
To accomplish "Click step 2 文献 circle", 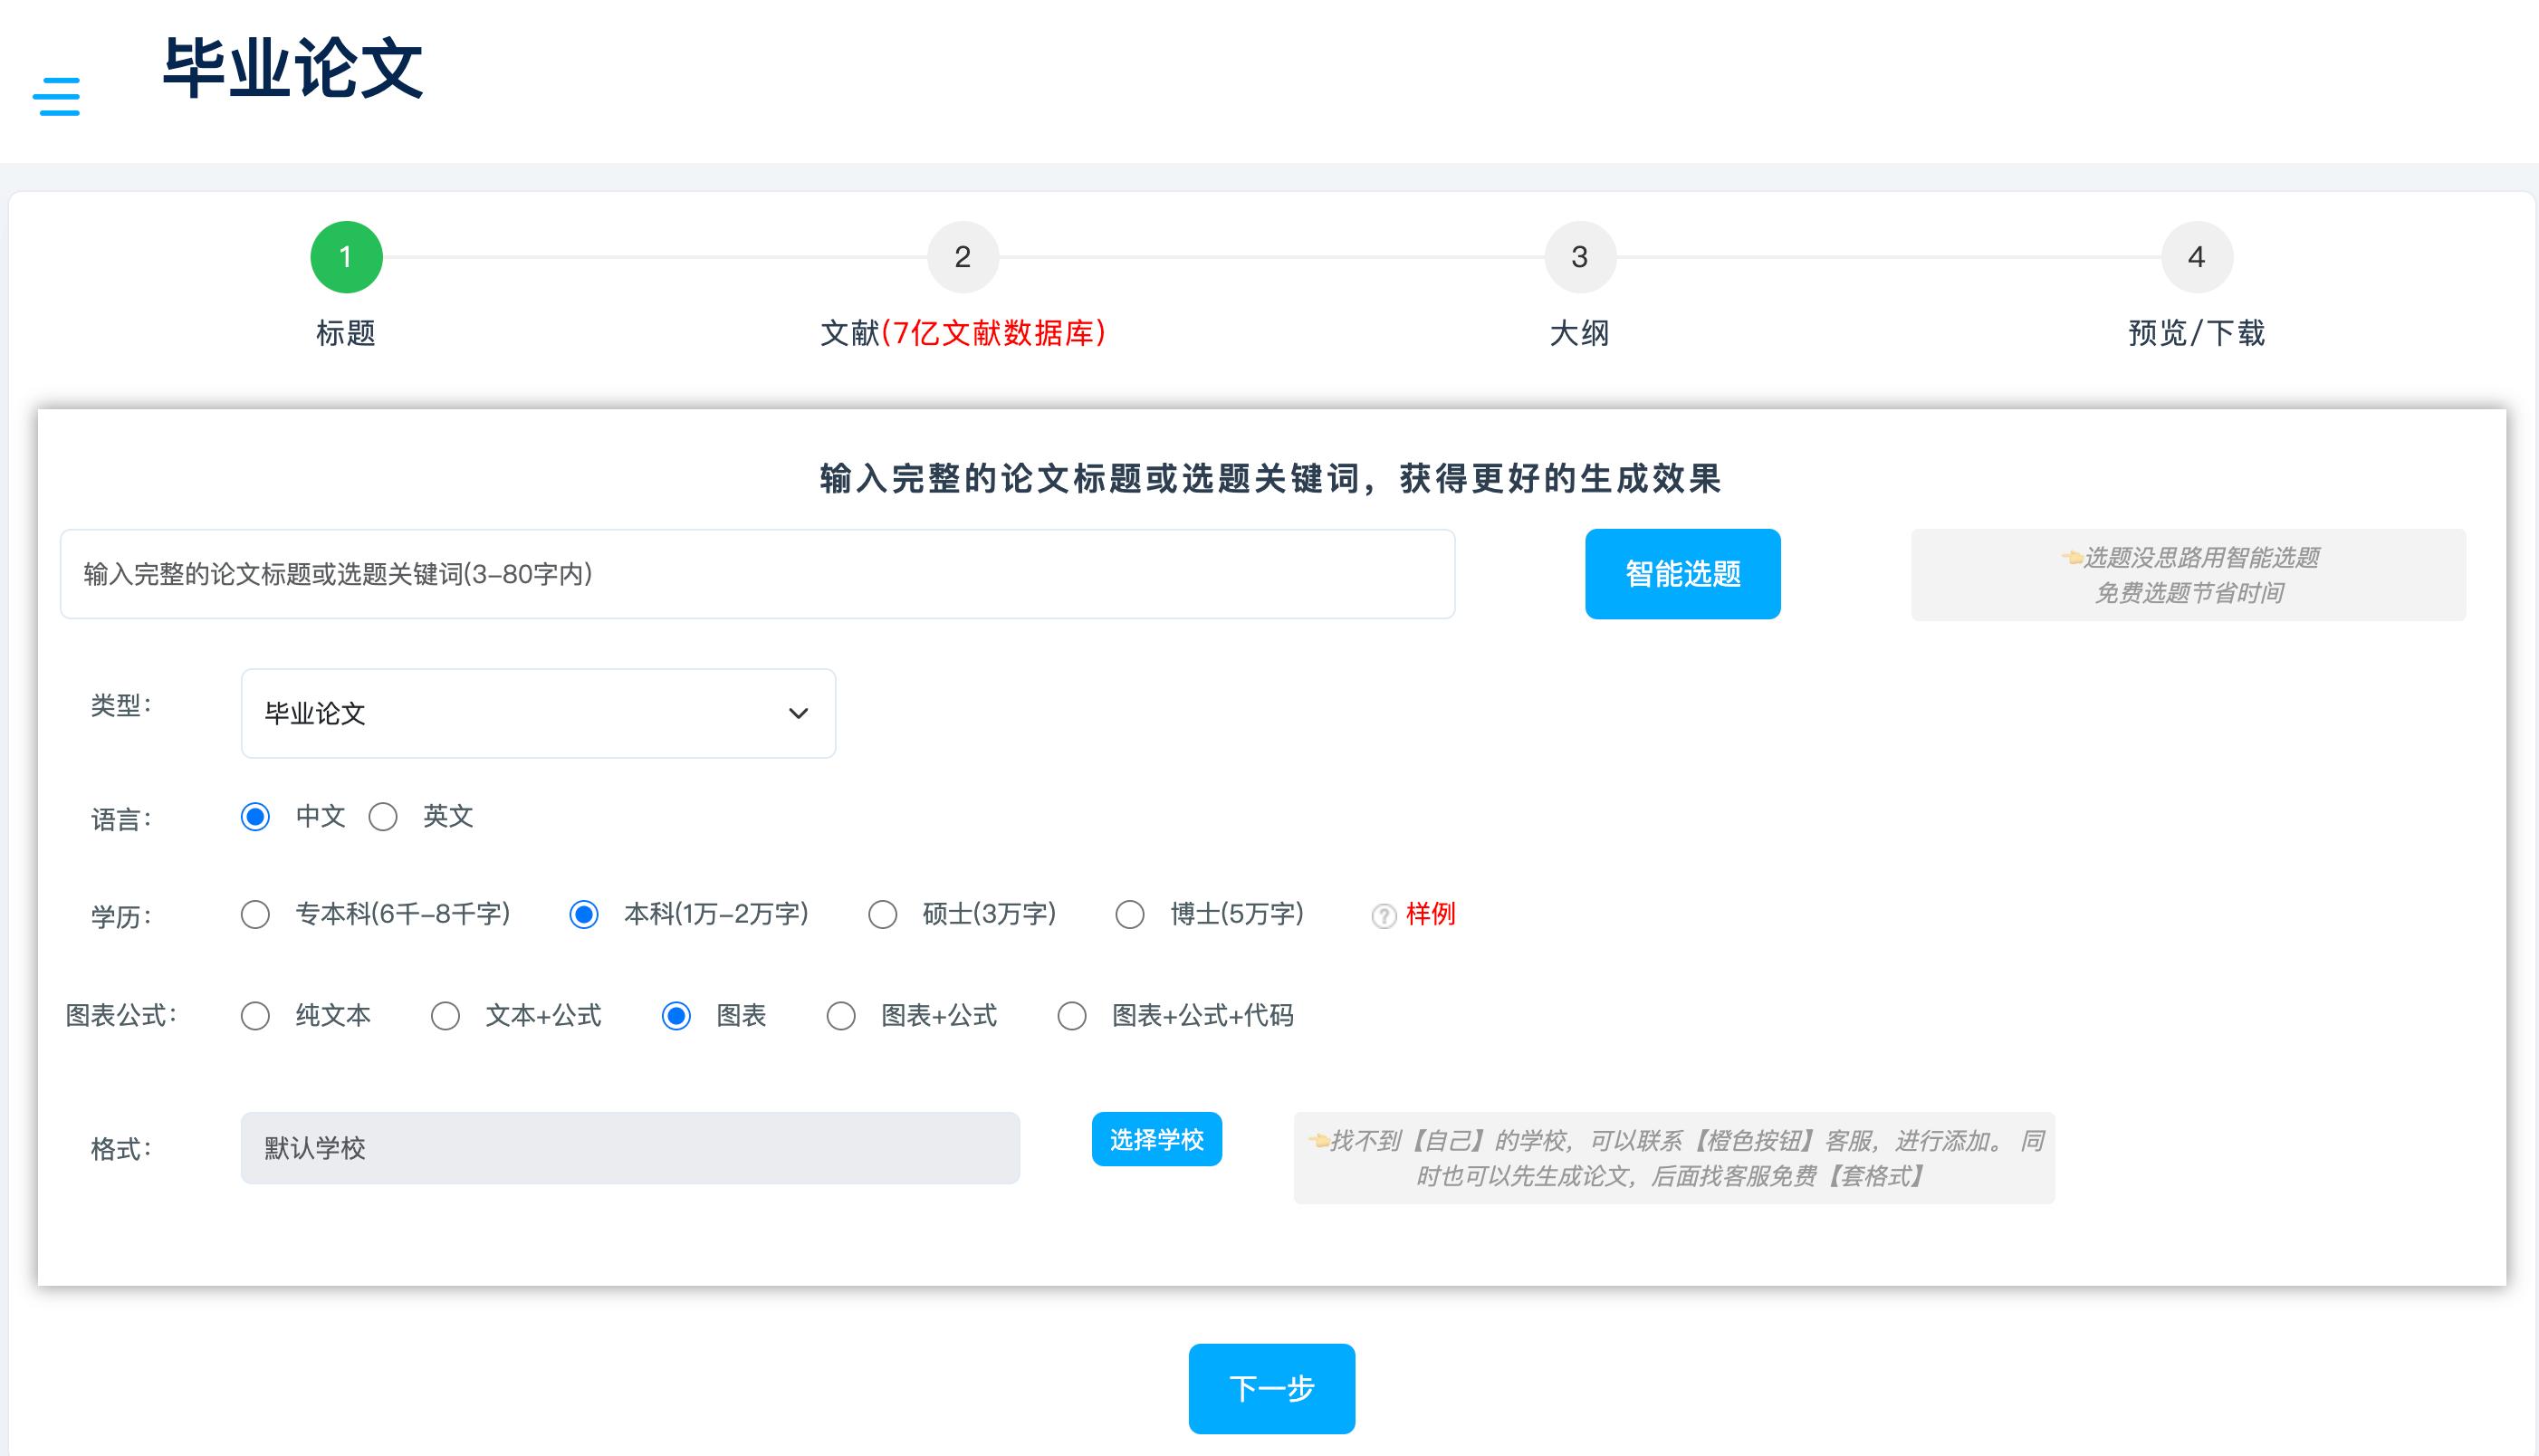I will click(962, 257).
